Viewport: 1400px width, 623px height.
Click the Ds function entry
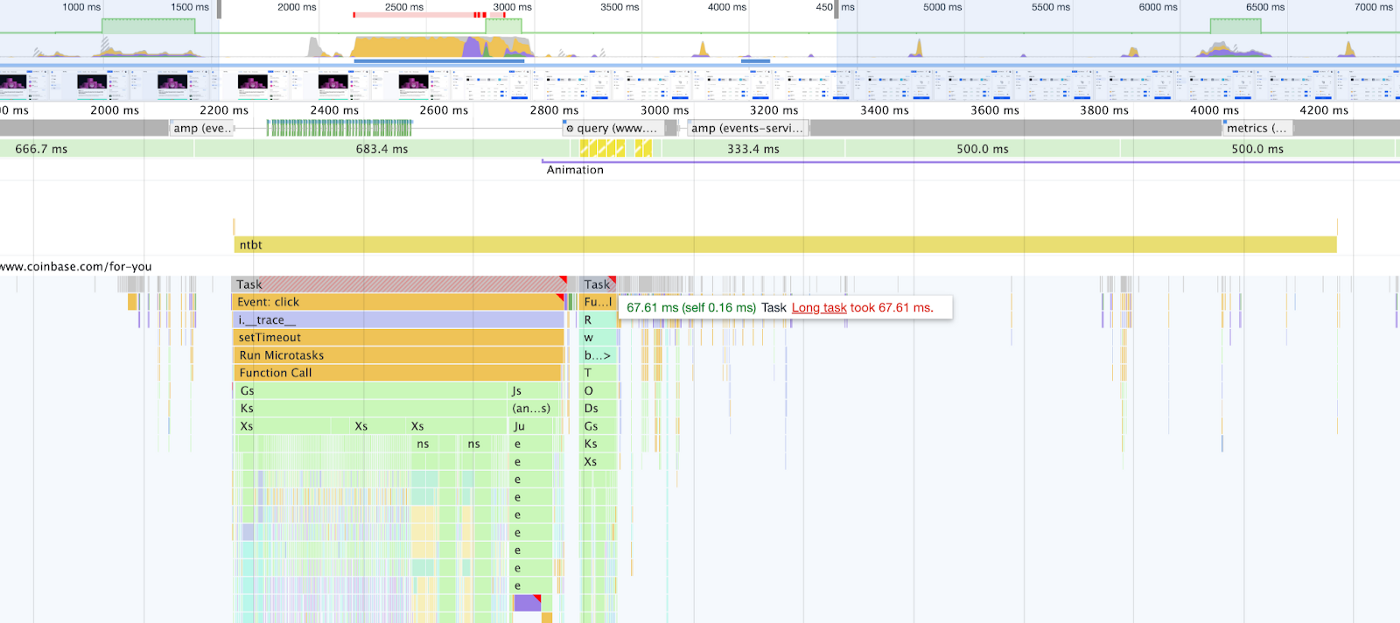pyautogui.click(x=598, y=409)
